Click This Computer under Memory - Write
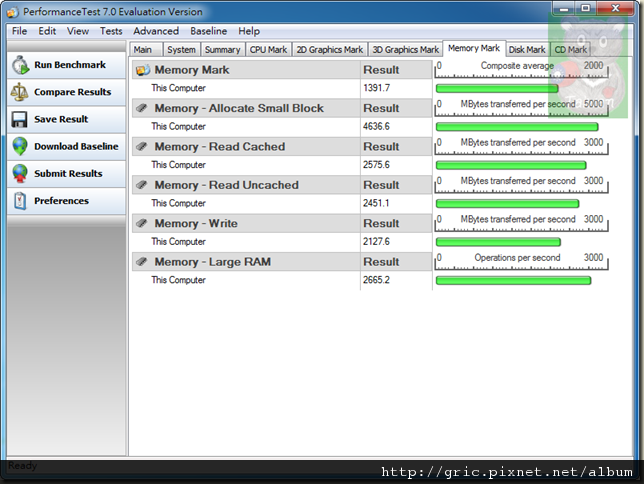 pos(178,242)
